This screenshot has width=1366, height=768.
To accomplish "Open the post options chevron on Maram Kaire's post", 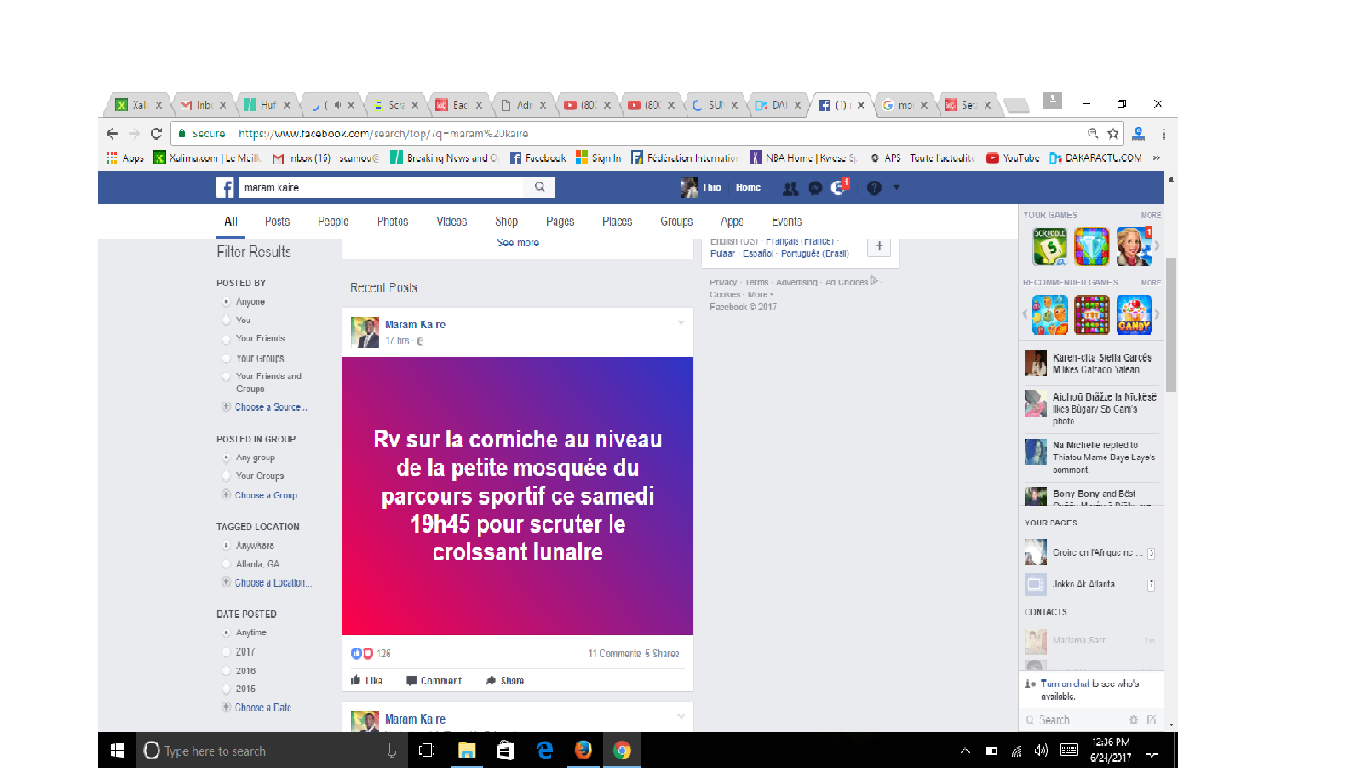I will [x=681, y=322].
